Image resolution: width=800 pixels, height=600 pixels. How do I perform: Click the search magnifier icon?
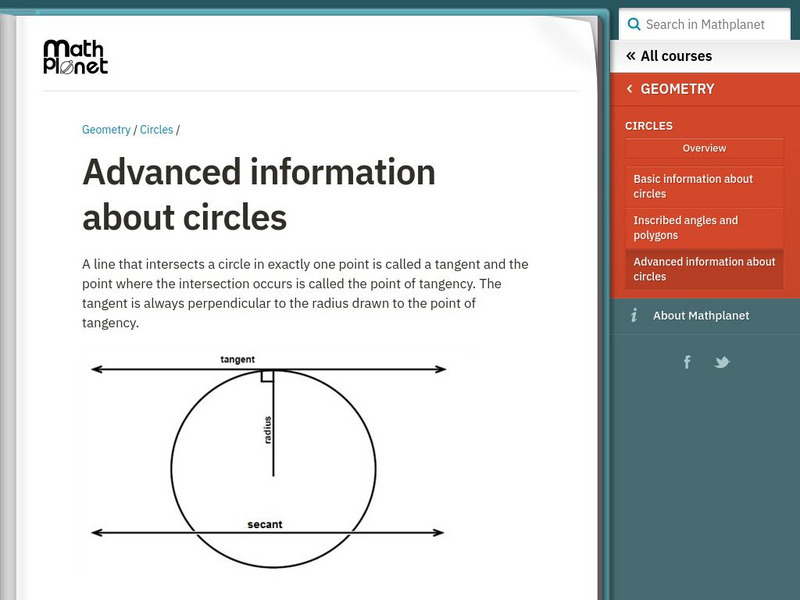point(633,24)
